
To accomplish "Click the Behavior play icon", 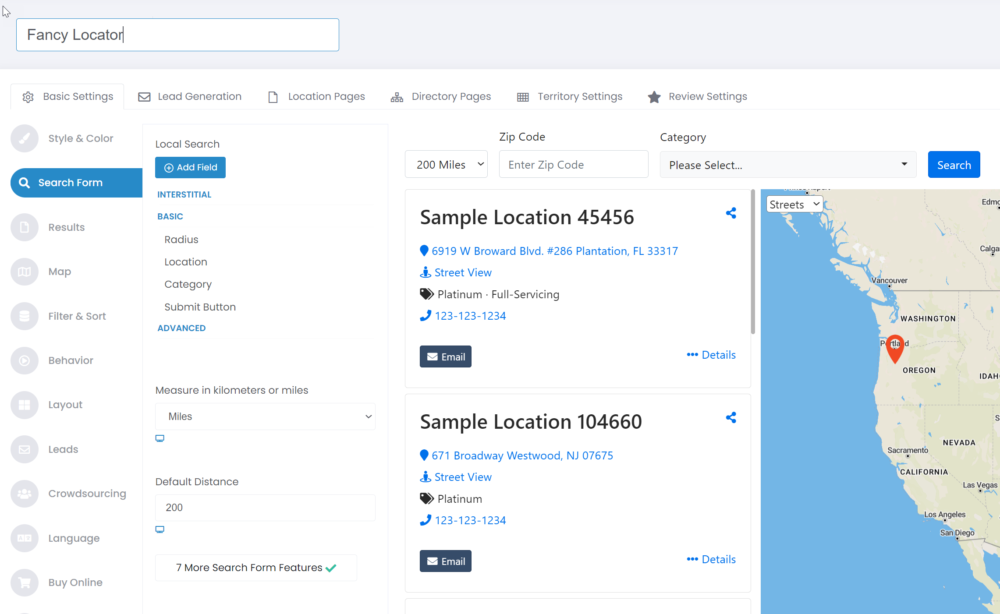I will 25,361.
